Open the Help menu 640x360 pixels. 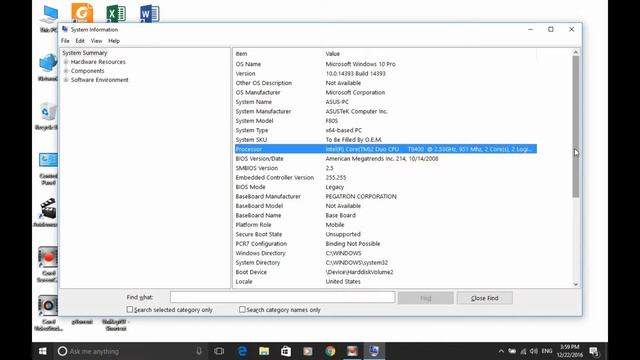(114, 41)
